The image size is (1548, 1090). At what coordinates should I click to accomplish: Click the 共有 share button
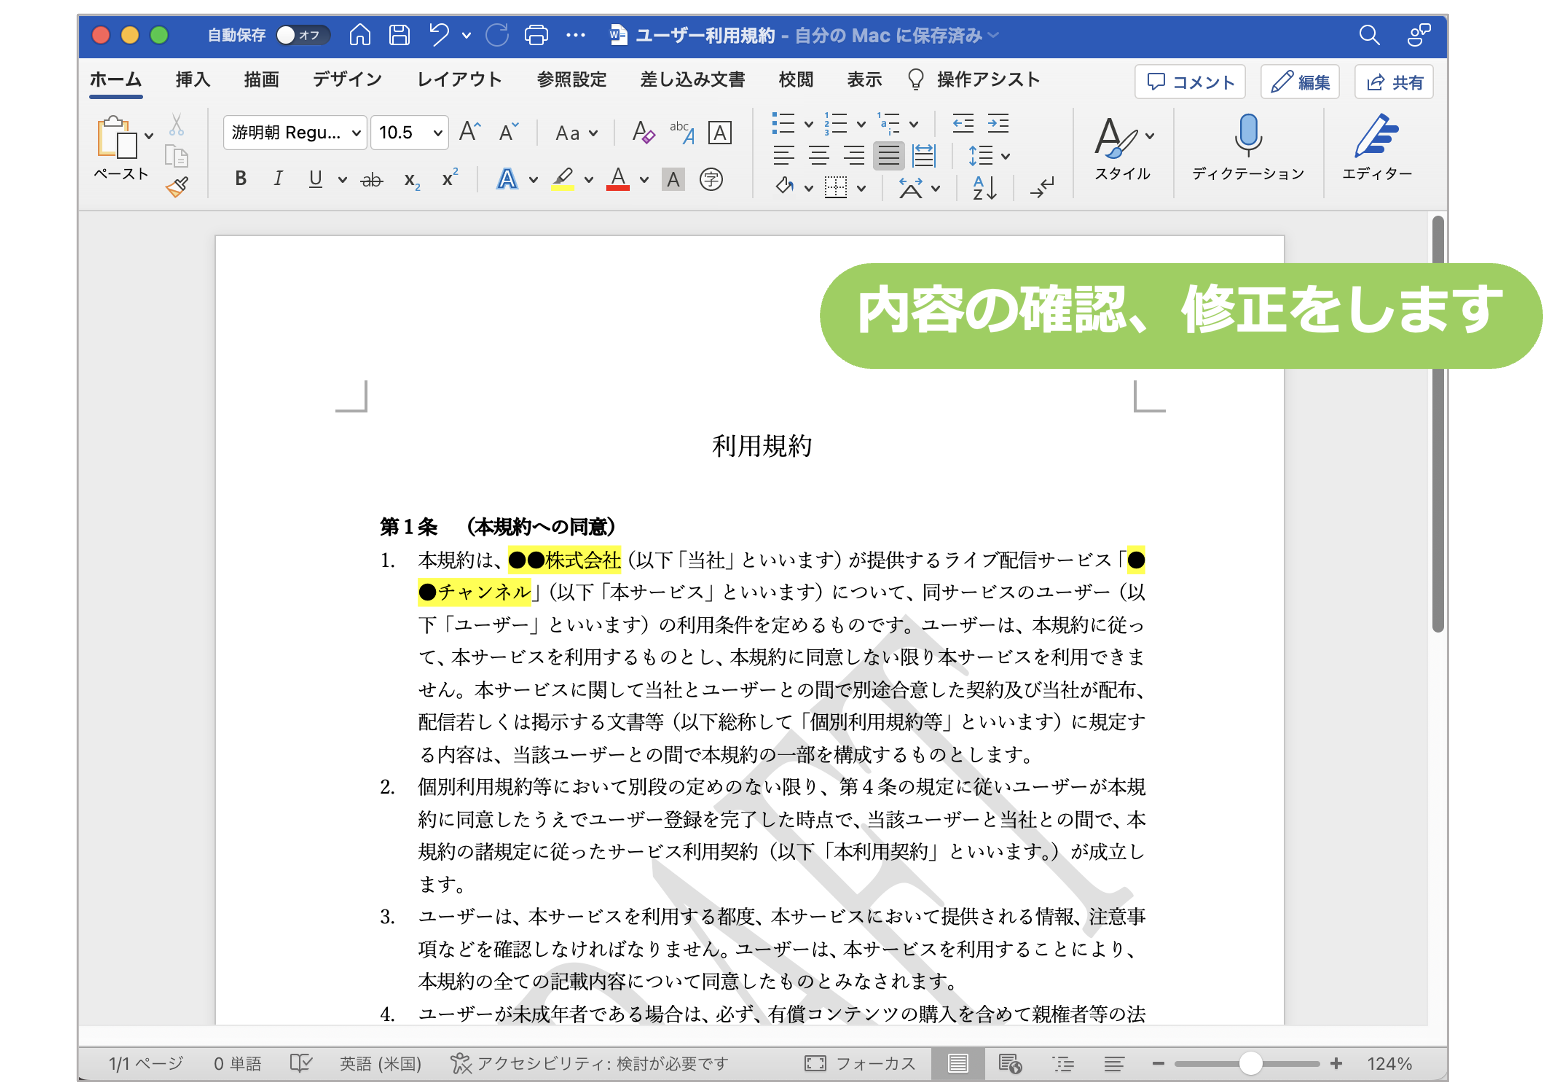[1394, 82]
